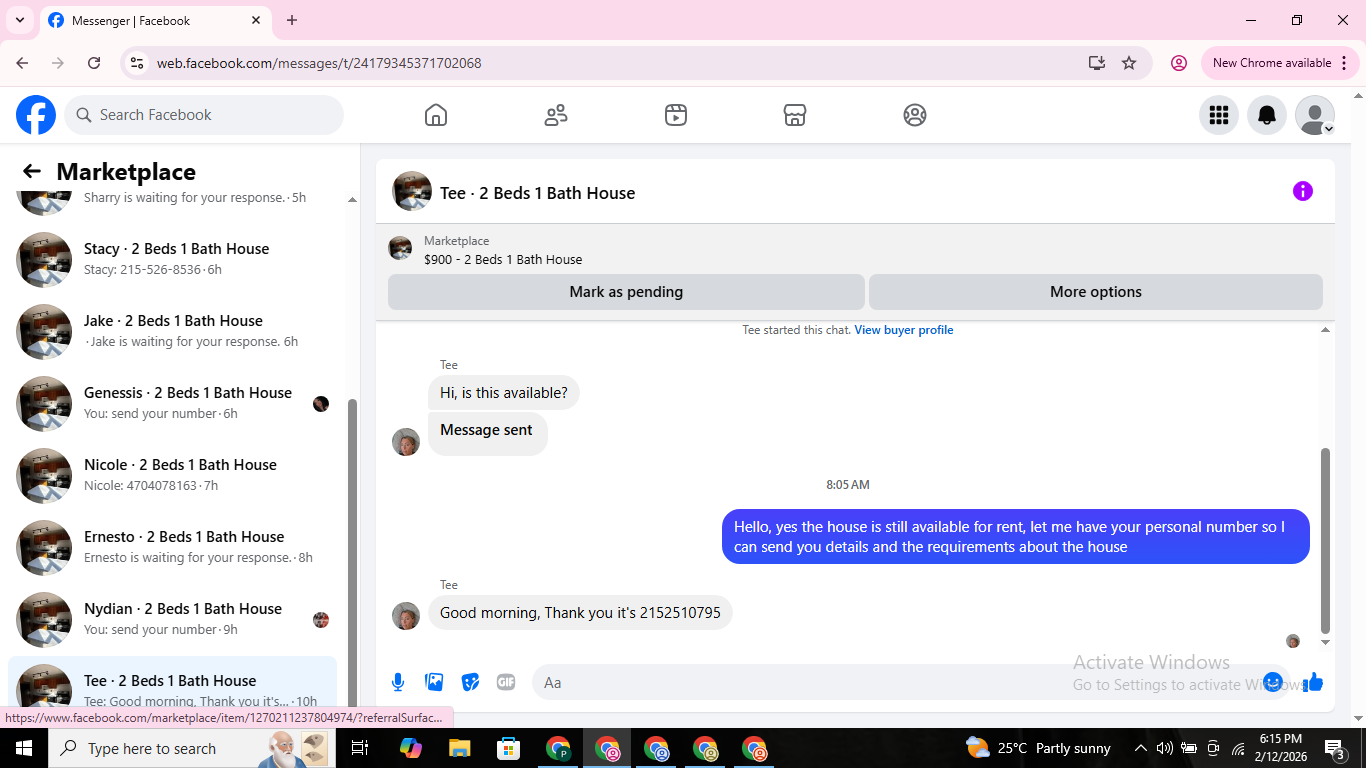Click Mark as pending button

[626, 292]
